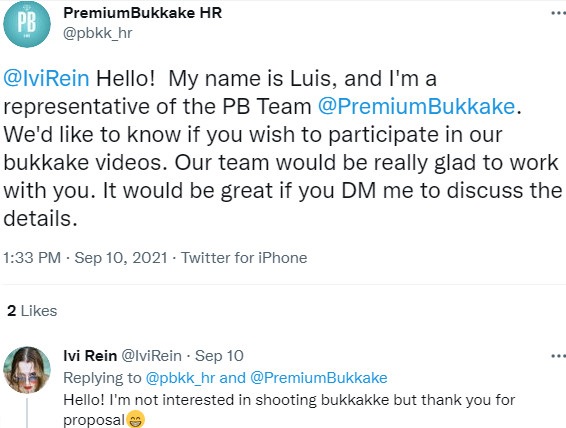Click @pbkk_hr in the Replying to line
This screenshot has height=428, width=566.
(x=180, y=378)
